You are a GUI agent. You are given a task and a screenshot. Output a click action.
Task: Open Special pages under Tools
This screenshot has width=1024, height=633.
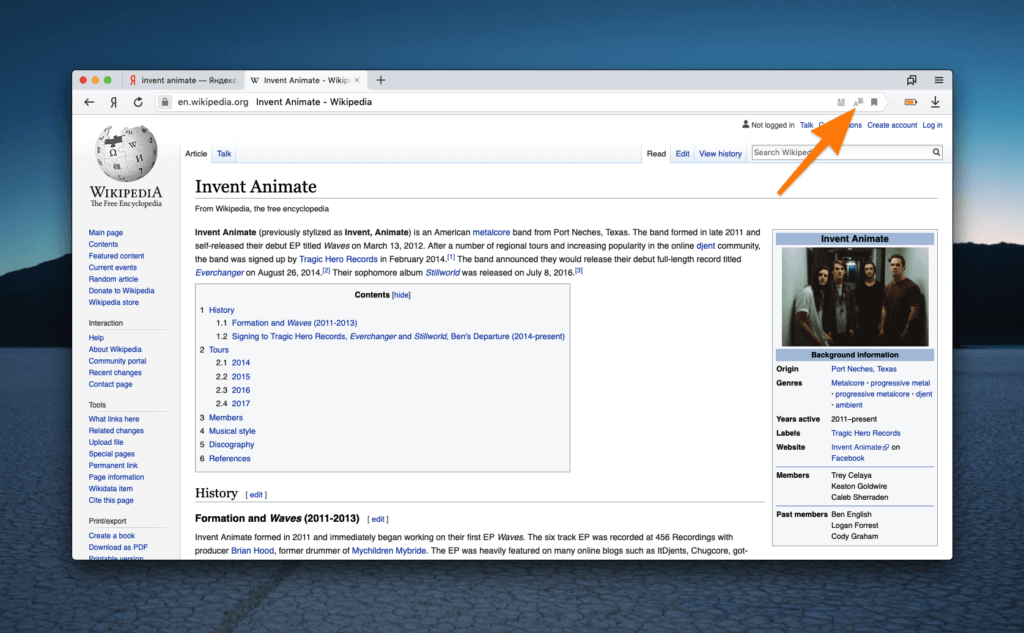tap(112, 454)
